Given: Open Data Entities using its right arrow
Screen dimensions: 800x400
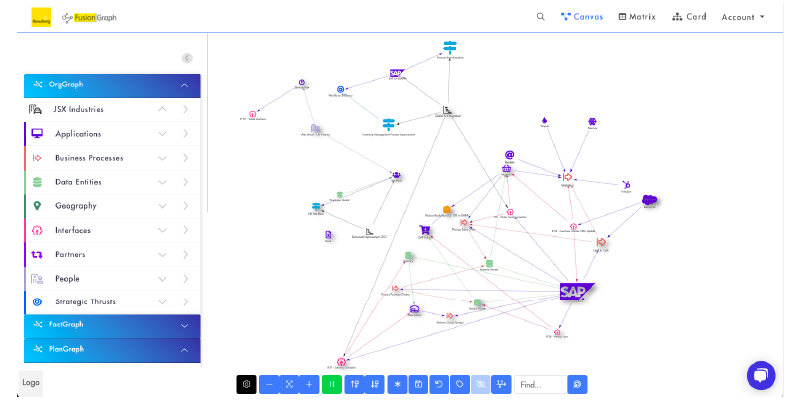Looking at the screenshot, I should pyautogui.click(x=185, y=182).
